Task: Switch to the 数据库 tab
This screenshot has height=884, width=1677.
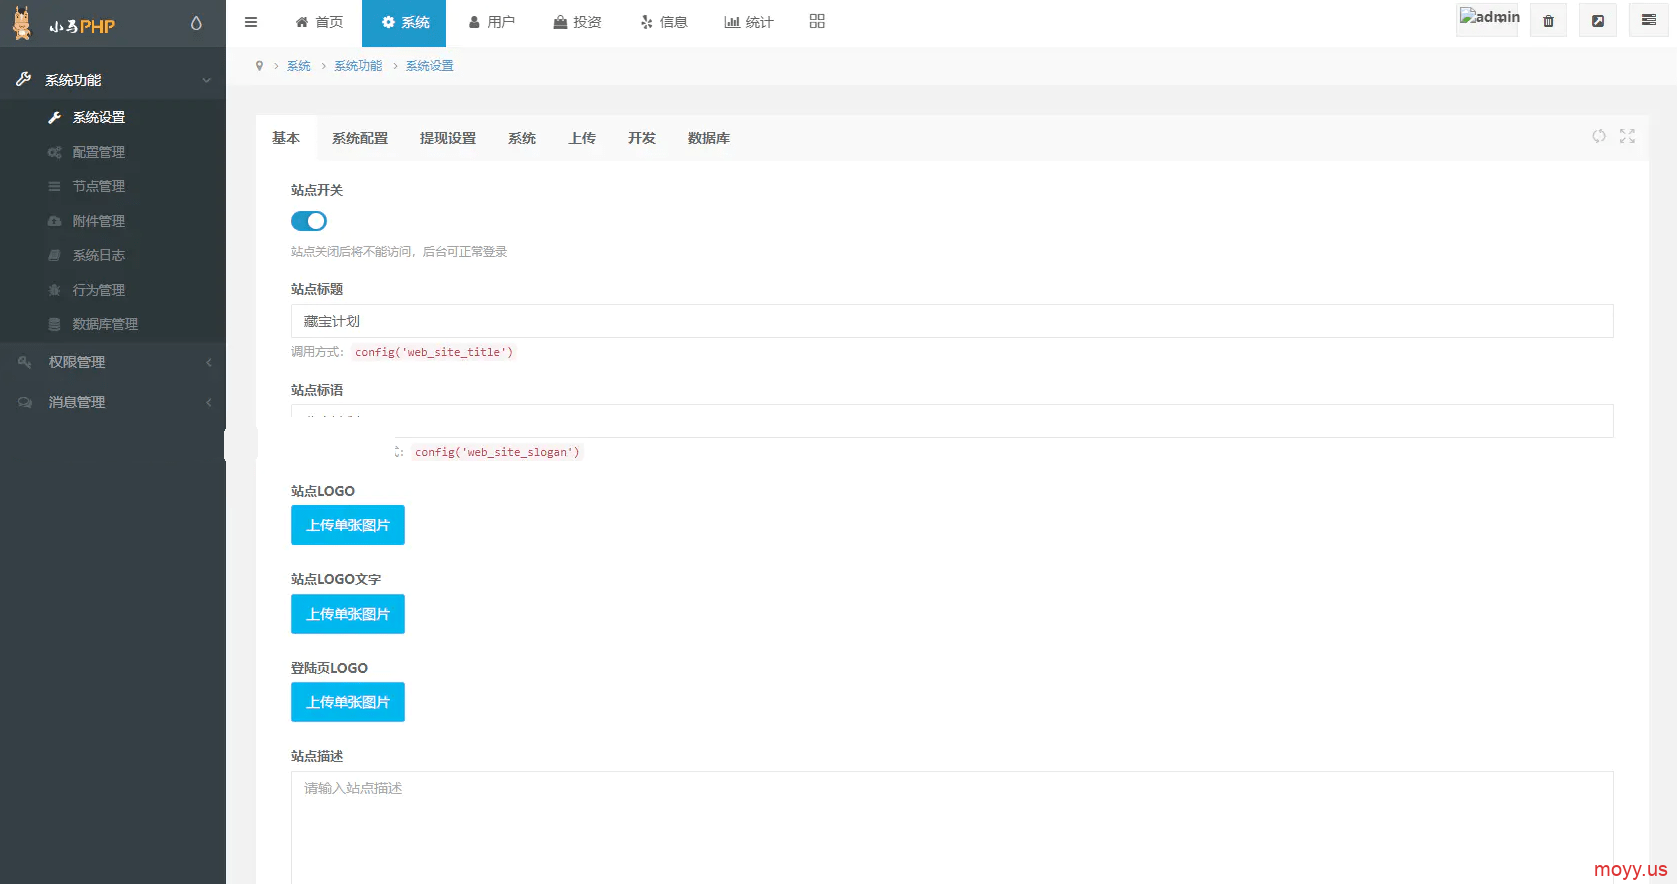Action: click(708, 138)
